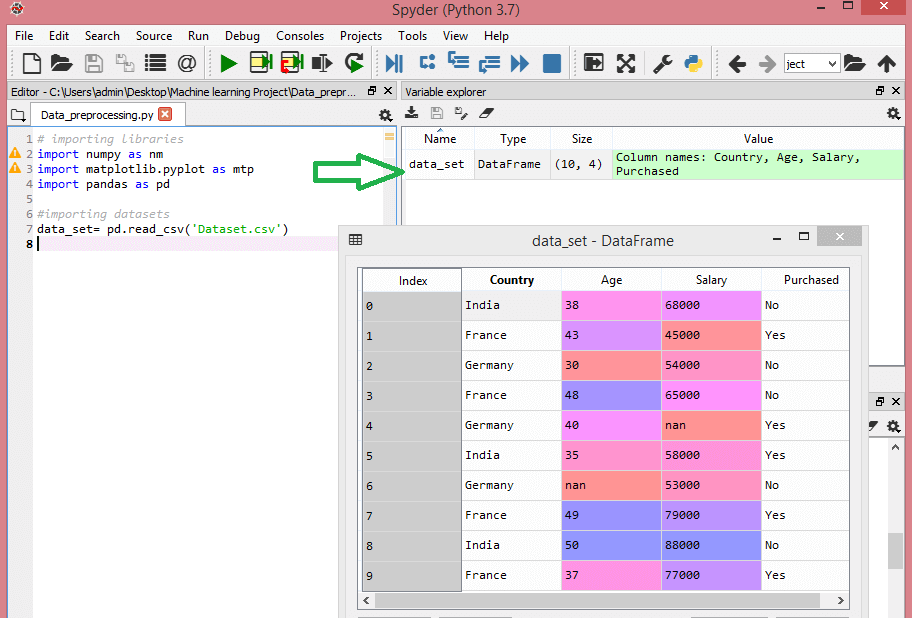Screen dimensions: 912x618
Task: Open the Source menu
Action: click(x=154, y=35)
